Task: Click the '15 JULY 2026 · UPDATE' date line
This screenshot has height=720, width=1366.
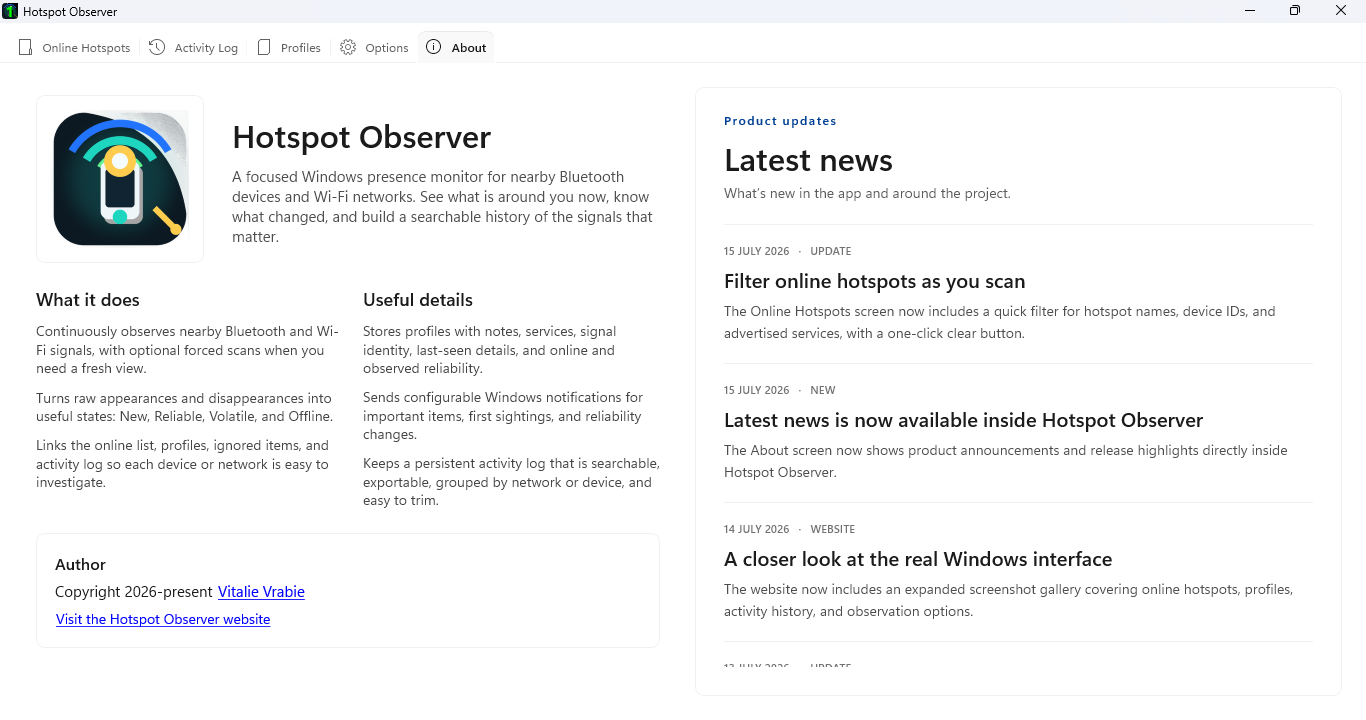Action: (788, 251)
